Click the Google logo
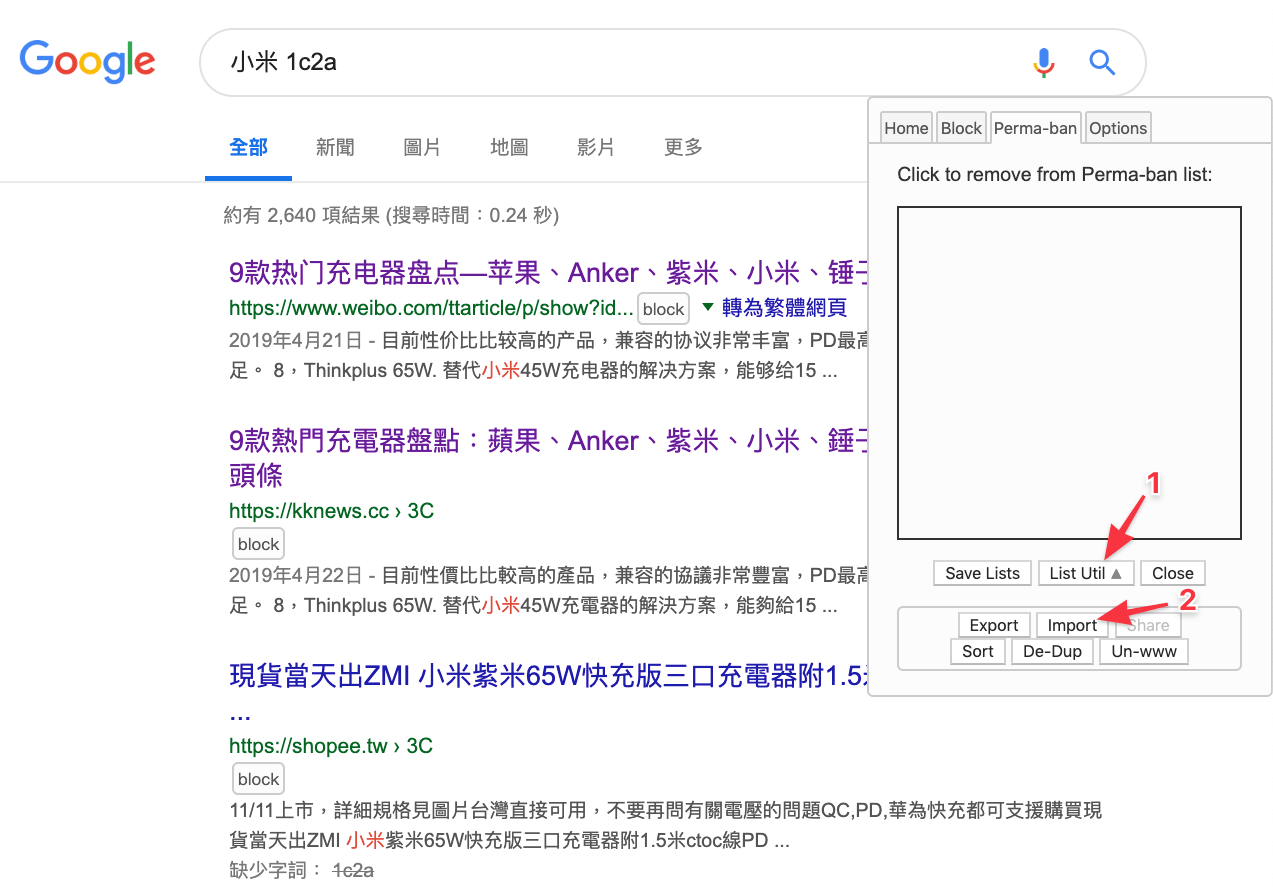The width and height of the screenshot is (1273, 887). [87, 62]
